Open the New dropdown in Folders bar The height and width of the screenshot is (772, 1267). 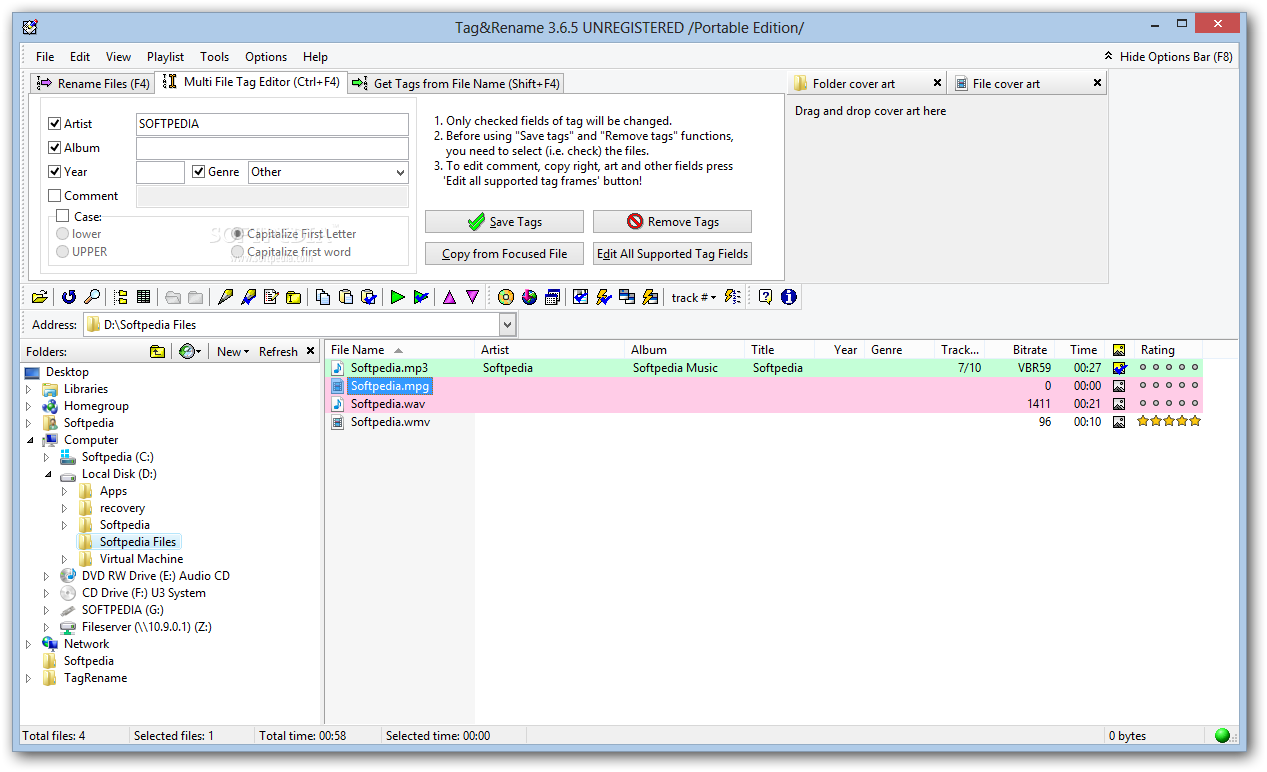point(233,351)
